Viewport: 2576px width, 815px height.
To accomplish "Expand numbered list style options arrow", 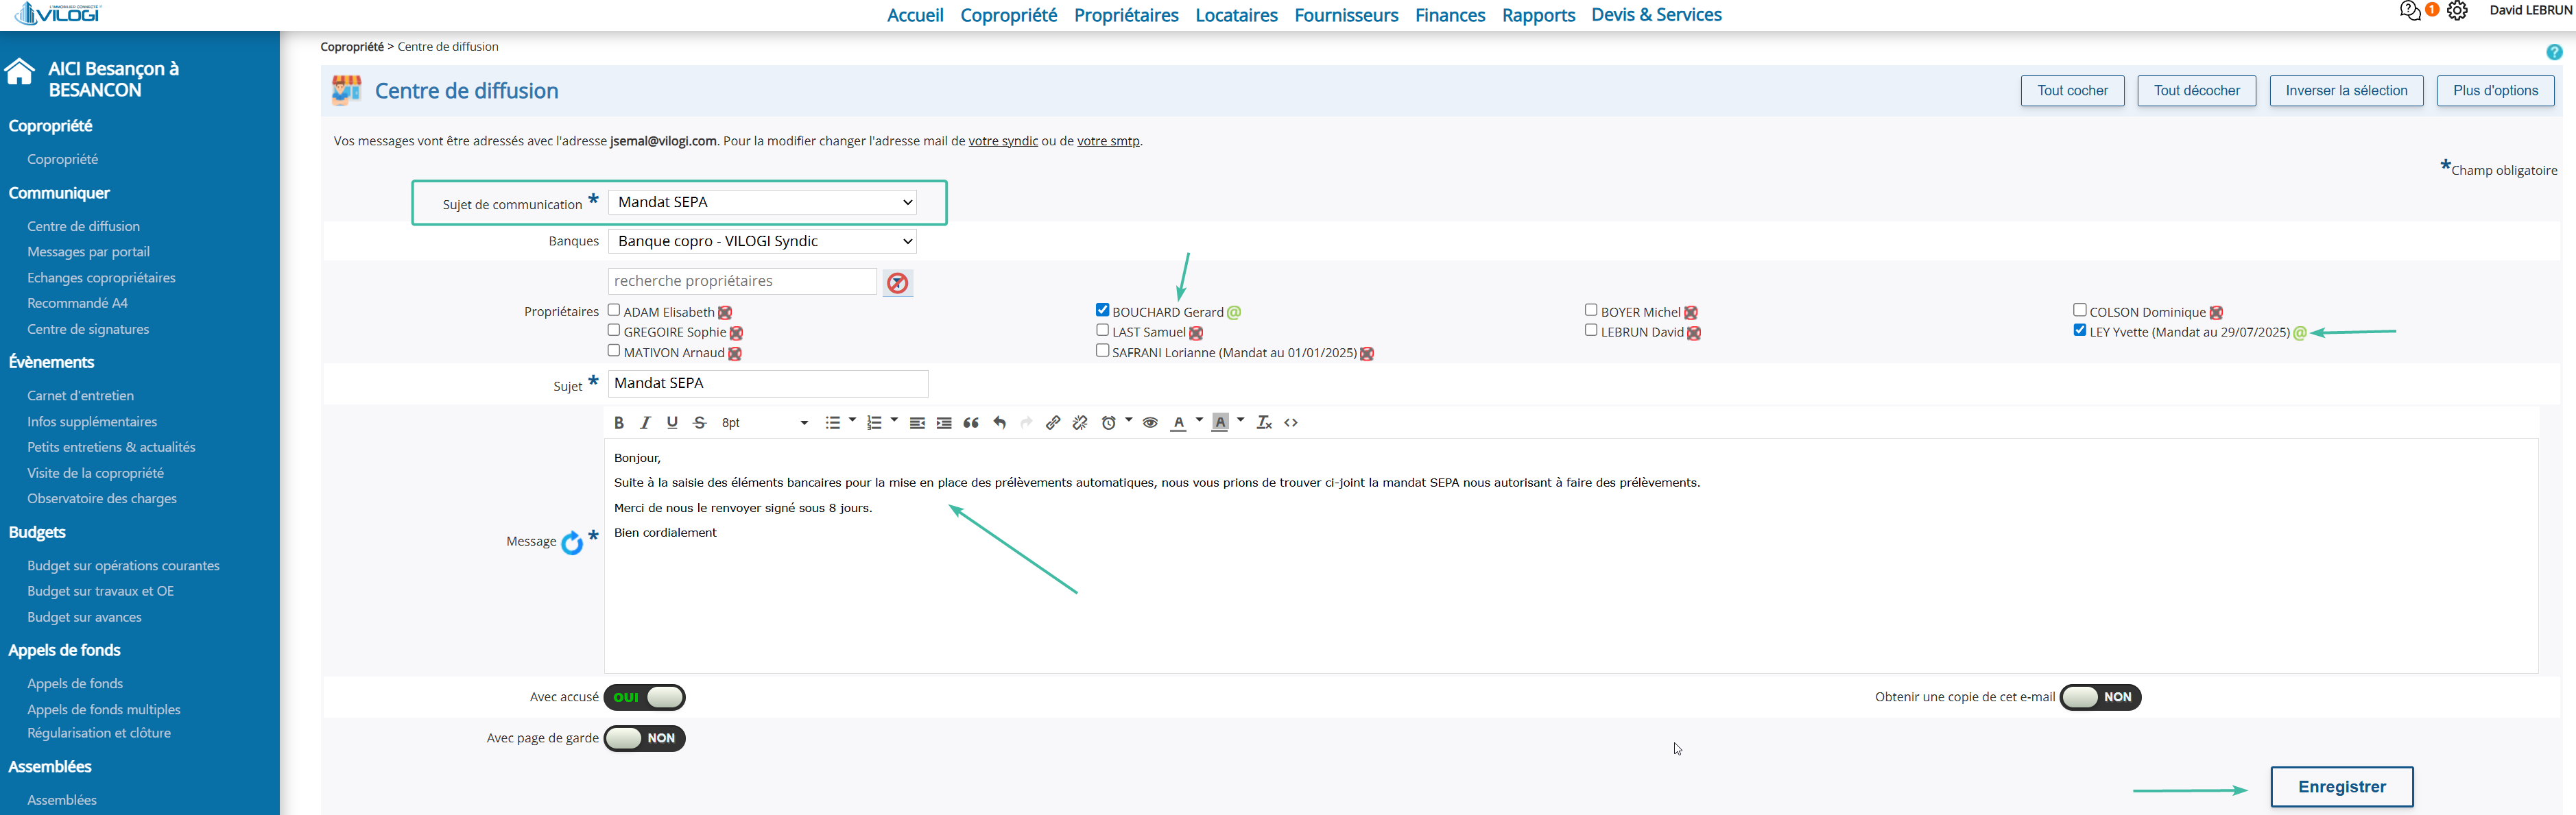I will pyautogui.click(x=894, y=421).
